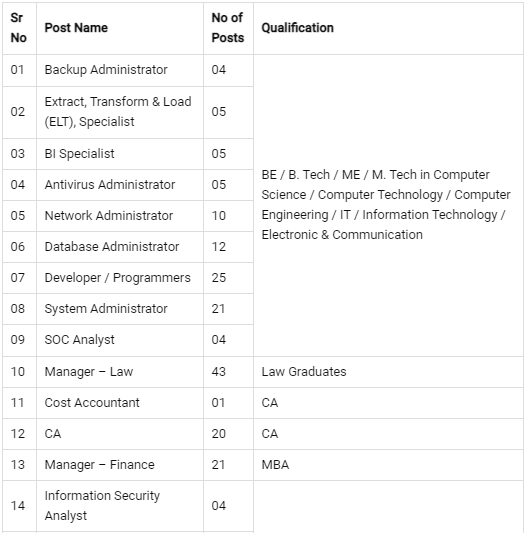The height and width of the screenshot is (533, 527).
Task: Select the Backup Administrator post name cell
Action: (x=120, y=70)
